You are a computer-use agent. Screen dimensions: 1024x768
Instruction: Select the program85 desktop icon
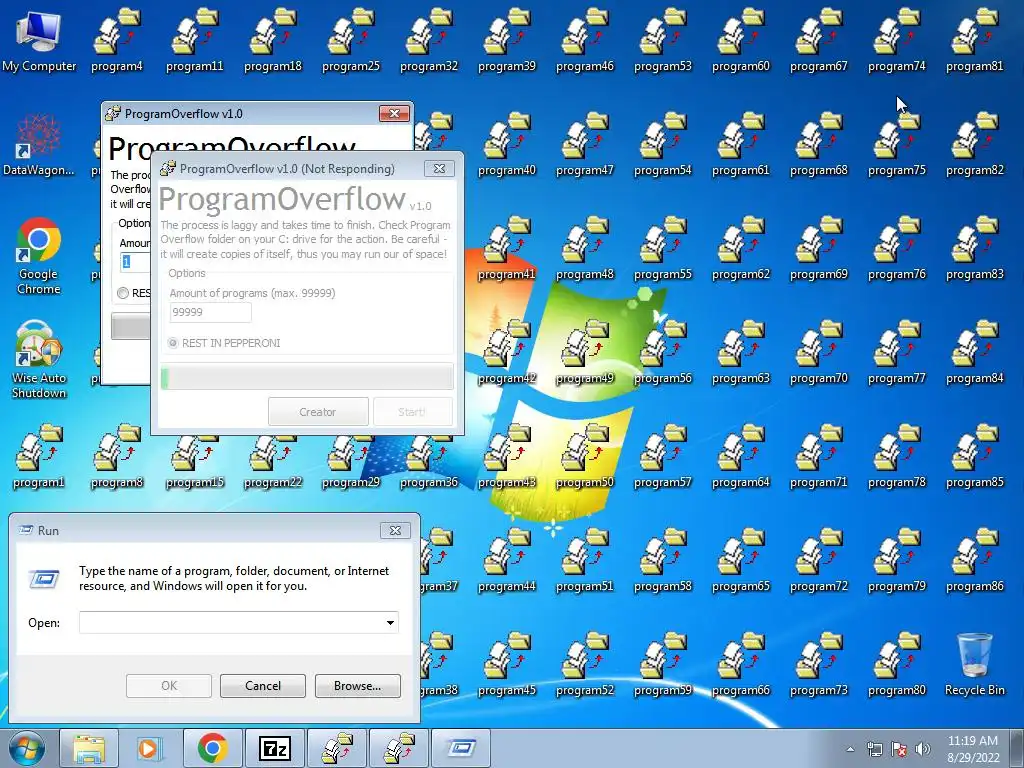[x=974, y=456]
